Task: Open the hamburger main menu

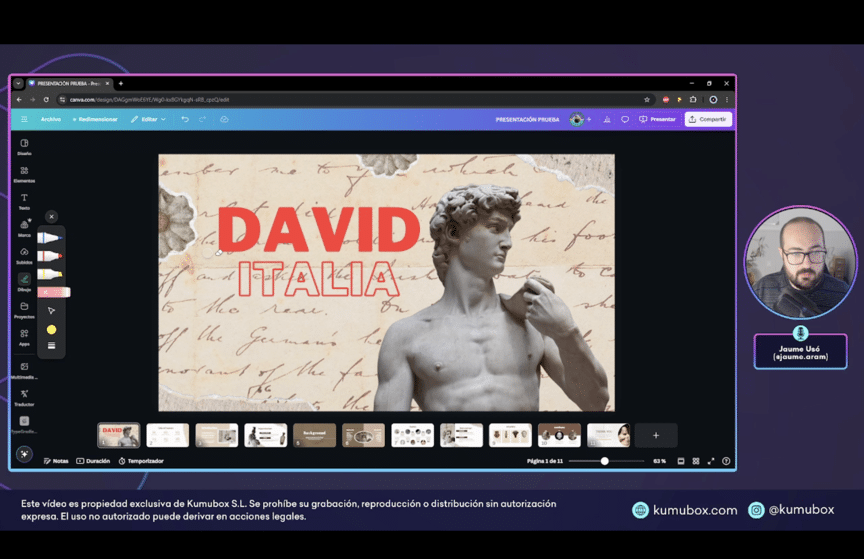Action: tap(24, 119)
